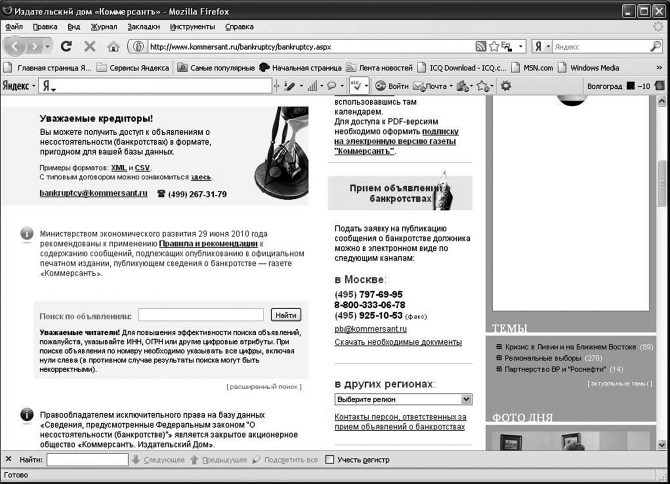Open the Почта dropdown arrow

click(451, 86)
